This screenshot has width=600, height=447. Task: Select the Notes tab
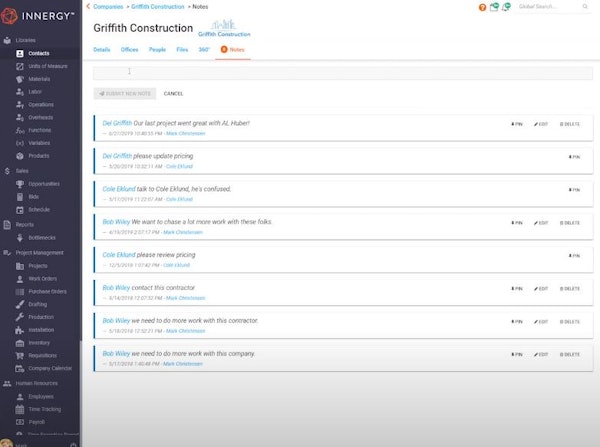233,50
